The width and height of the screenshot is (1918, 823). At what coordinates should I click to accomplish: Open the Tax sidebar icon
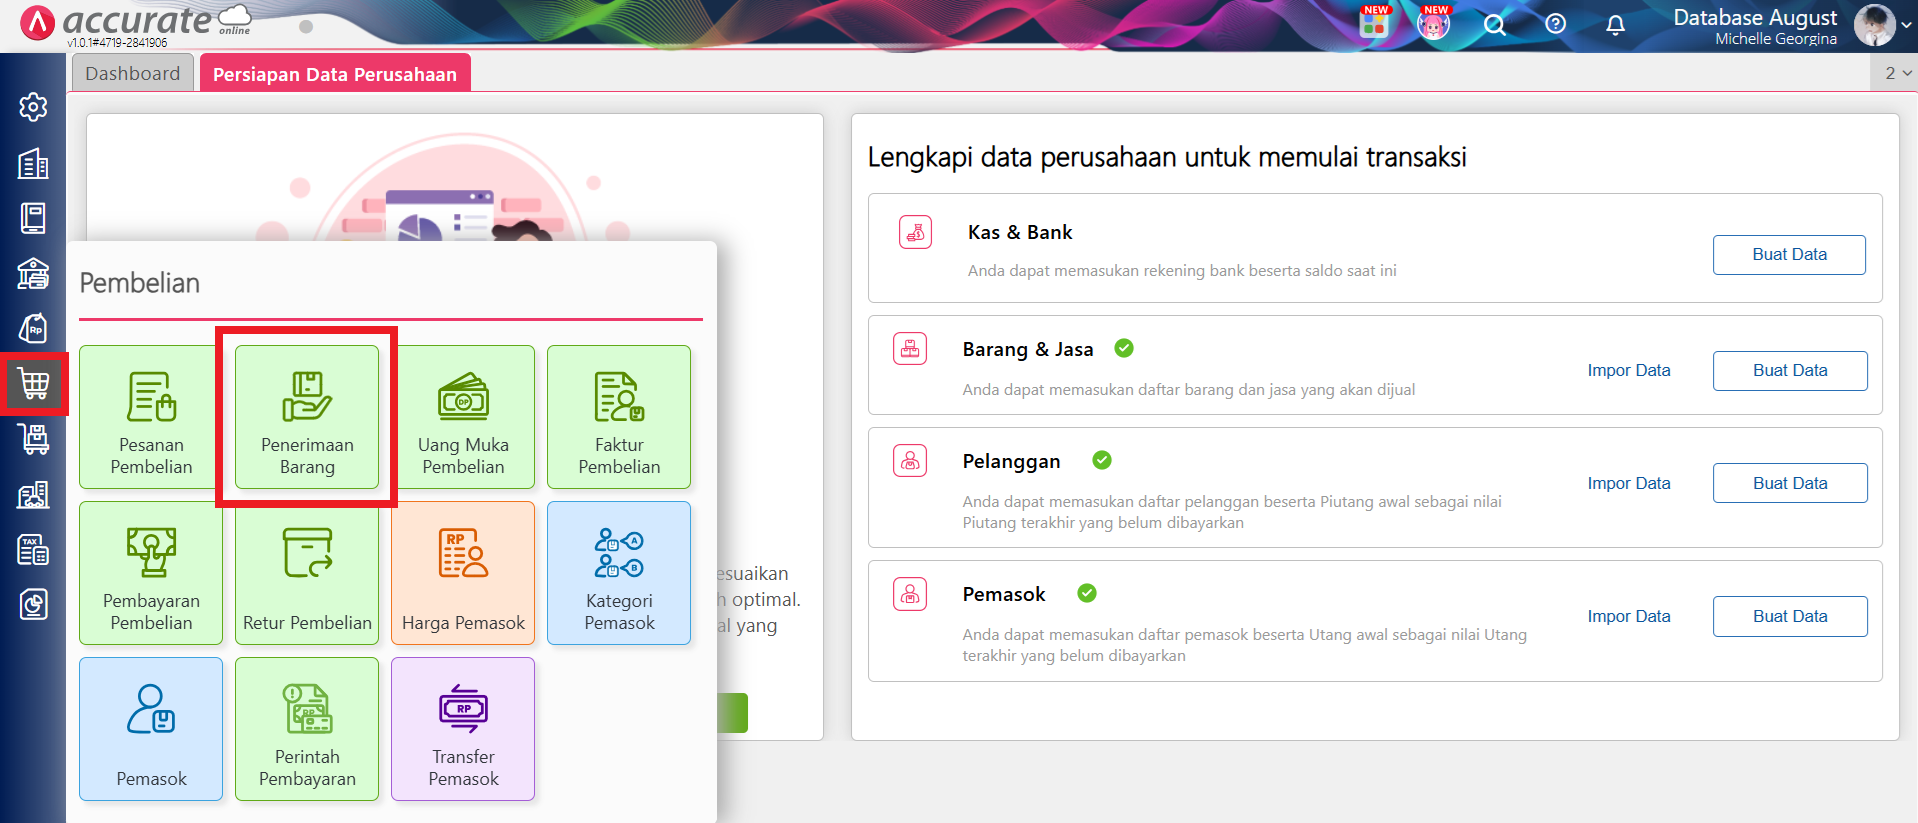33,549
